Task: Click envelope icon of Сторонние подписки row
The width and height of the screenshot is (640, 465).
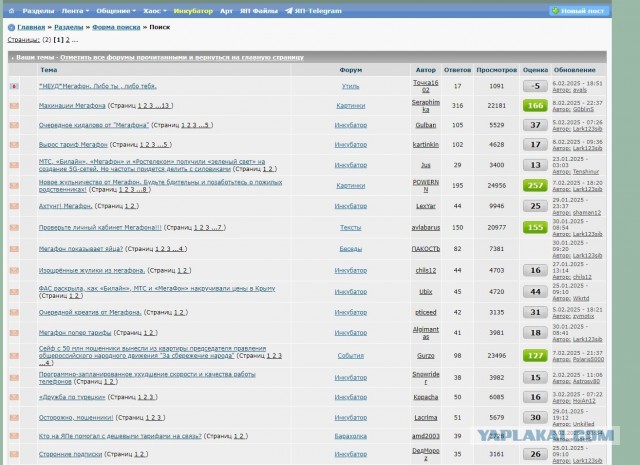Action: pos(14,454)
